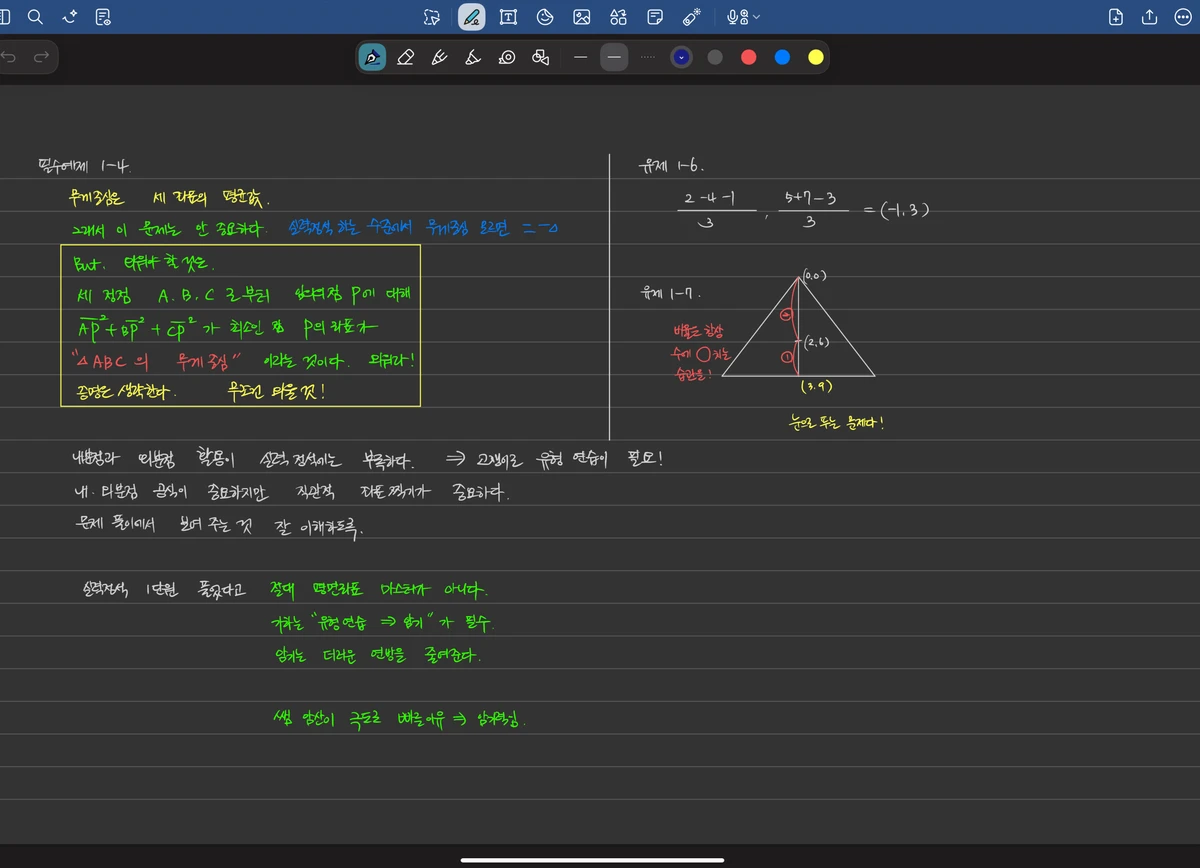This screenshot has height=868, width=1200.
Task: Select the brush pen tool
Action: [439, 57]
